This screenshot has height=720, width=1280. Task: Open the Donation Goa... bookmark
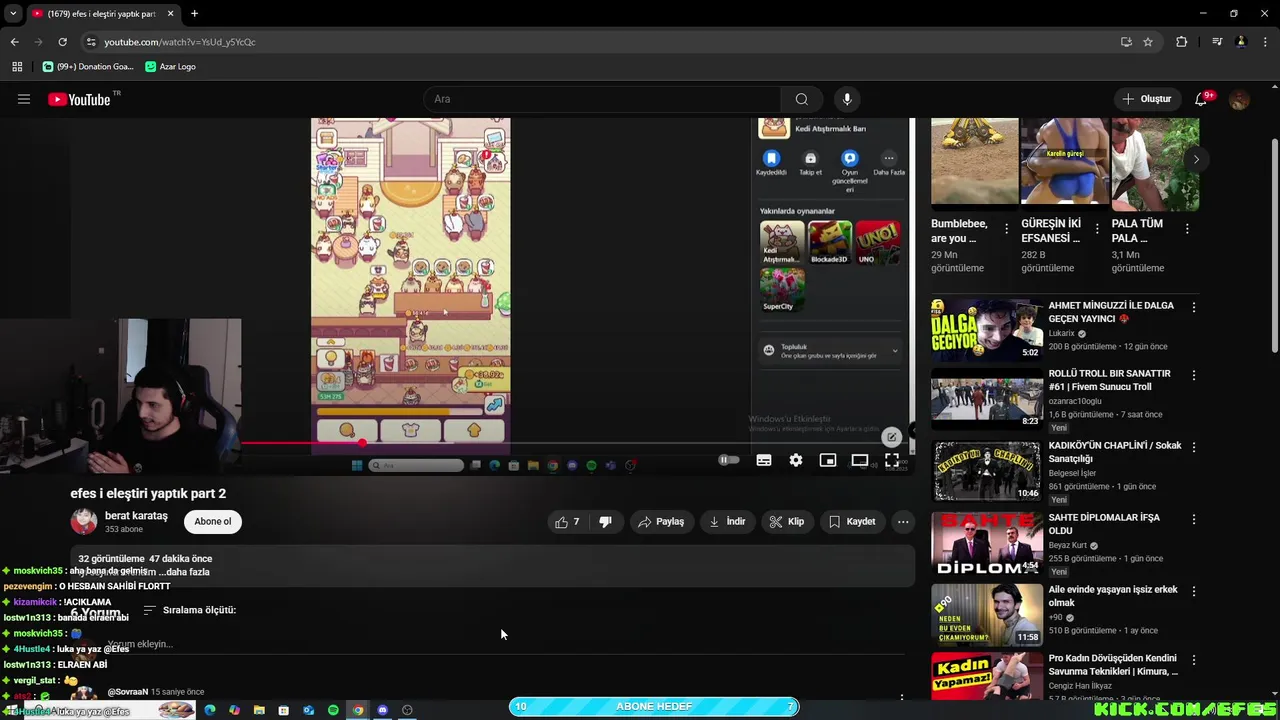pyautogui.click(x=88, y=66)
